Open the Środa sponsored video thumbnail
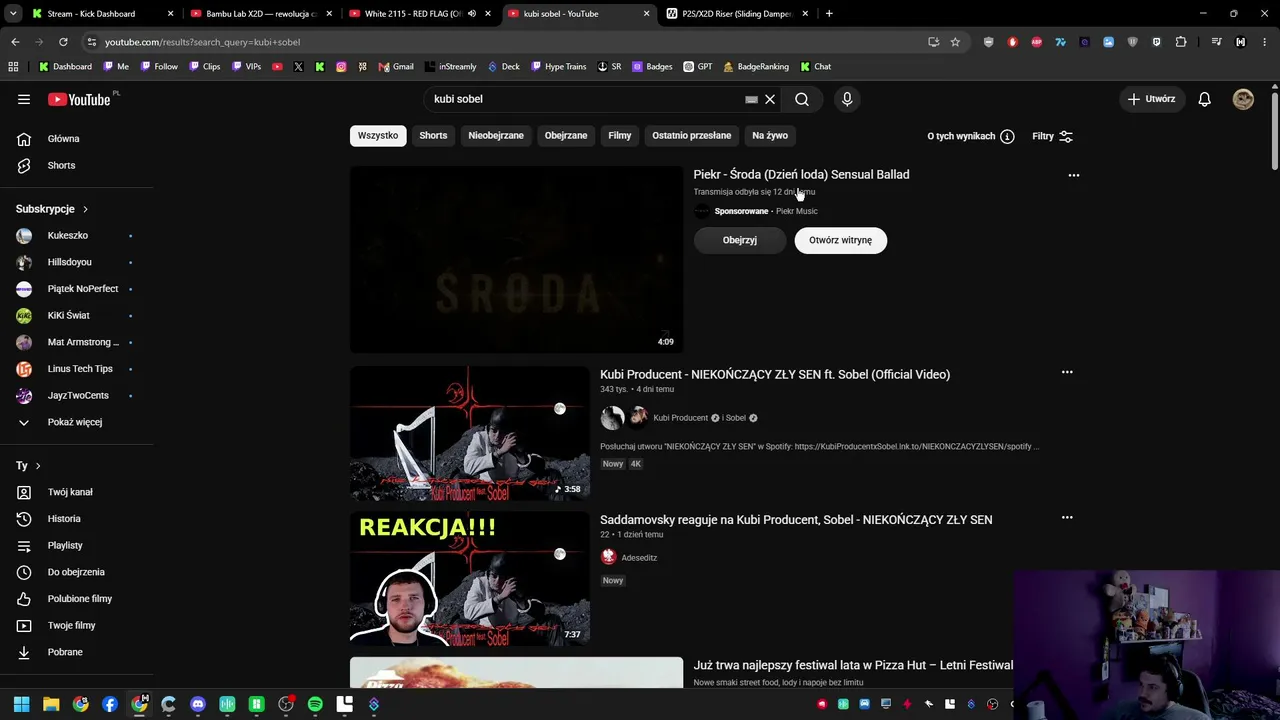This screenshot has height=720, width=1280. [x=516, y=259]
